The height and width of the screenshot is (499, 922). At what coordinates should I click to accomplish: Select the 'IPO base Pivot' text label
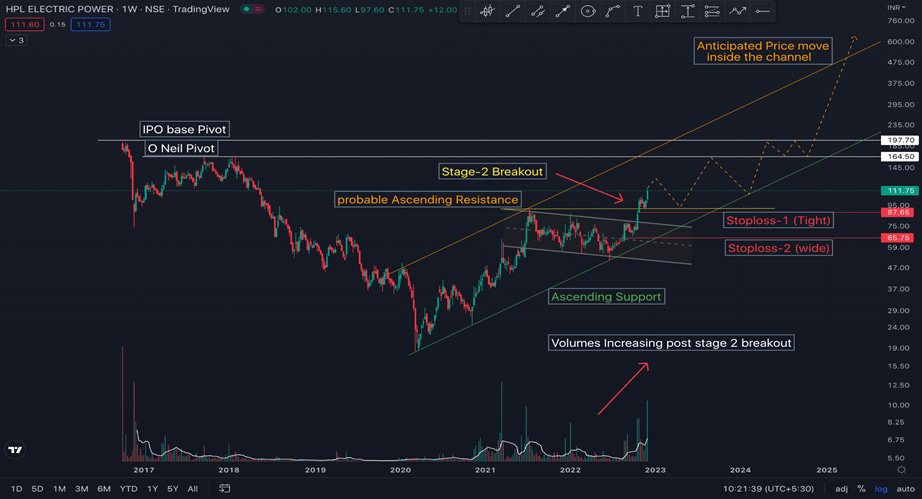coord(184,129)
